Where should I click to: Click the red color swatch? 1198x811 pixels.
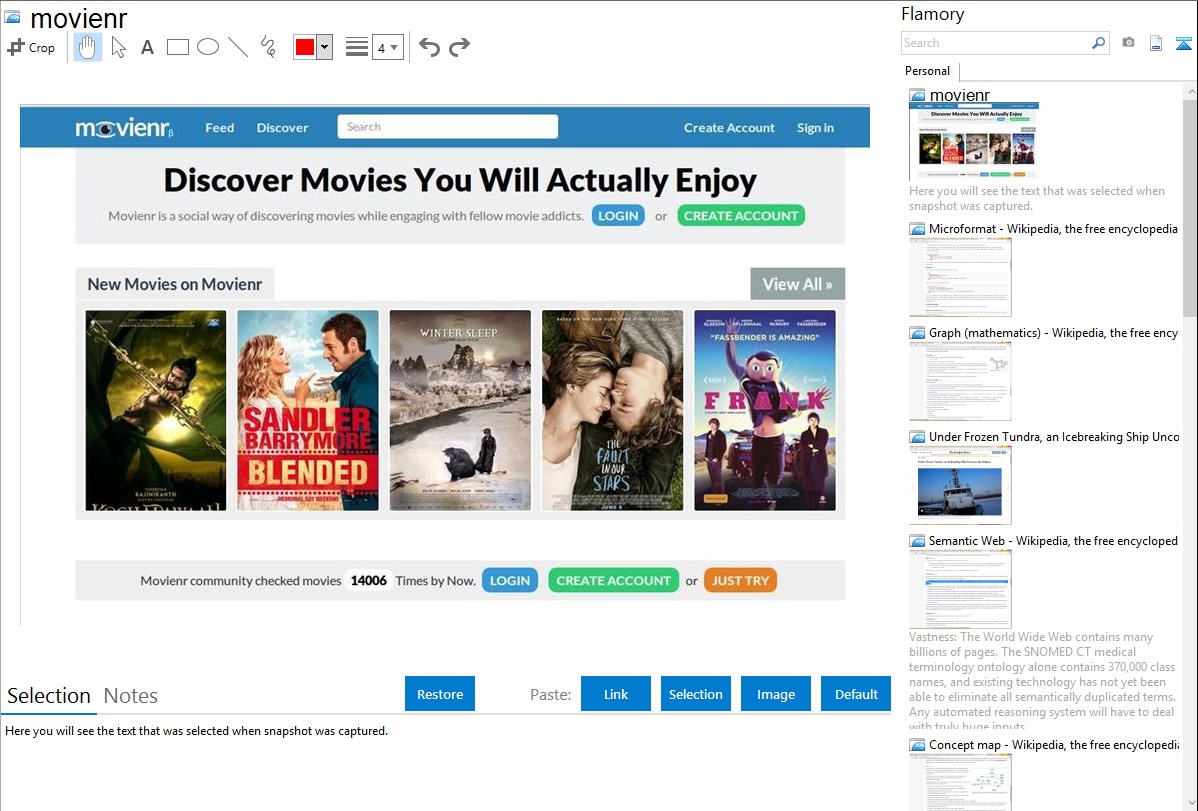click(x=305, y=47)
